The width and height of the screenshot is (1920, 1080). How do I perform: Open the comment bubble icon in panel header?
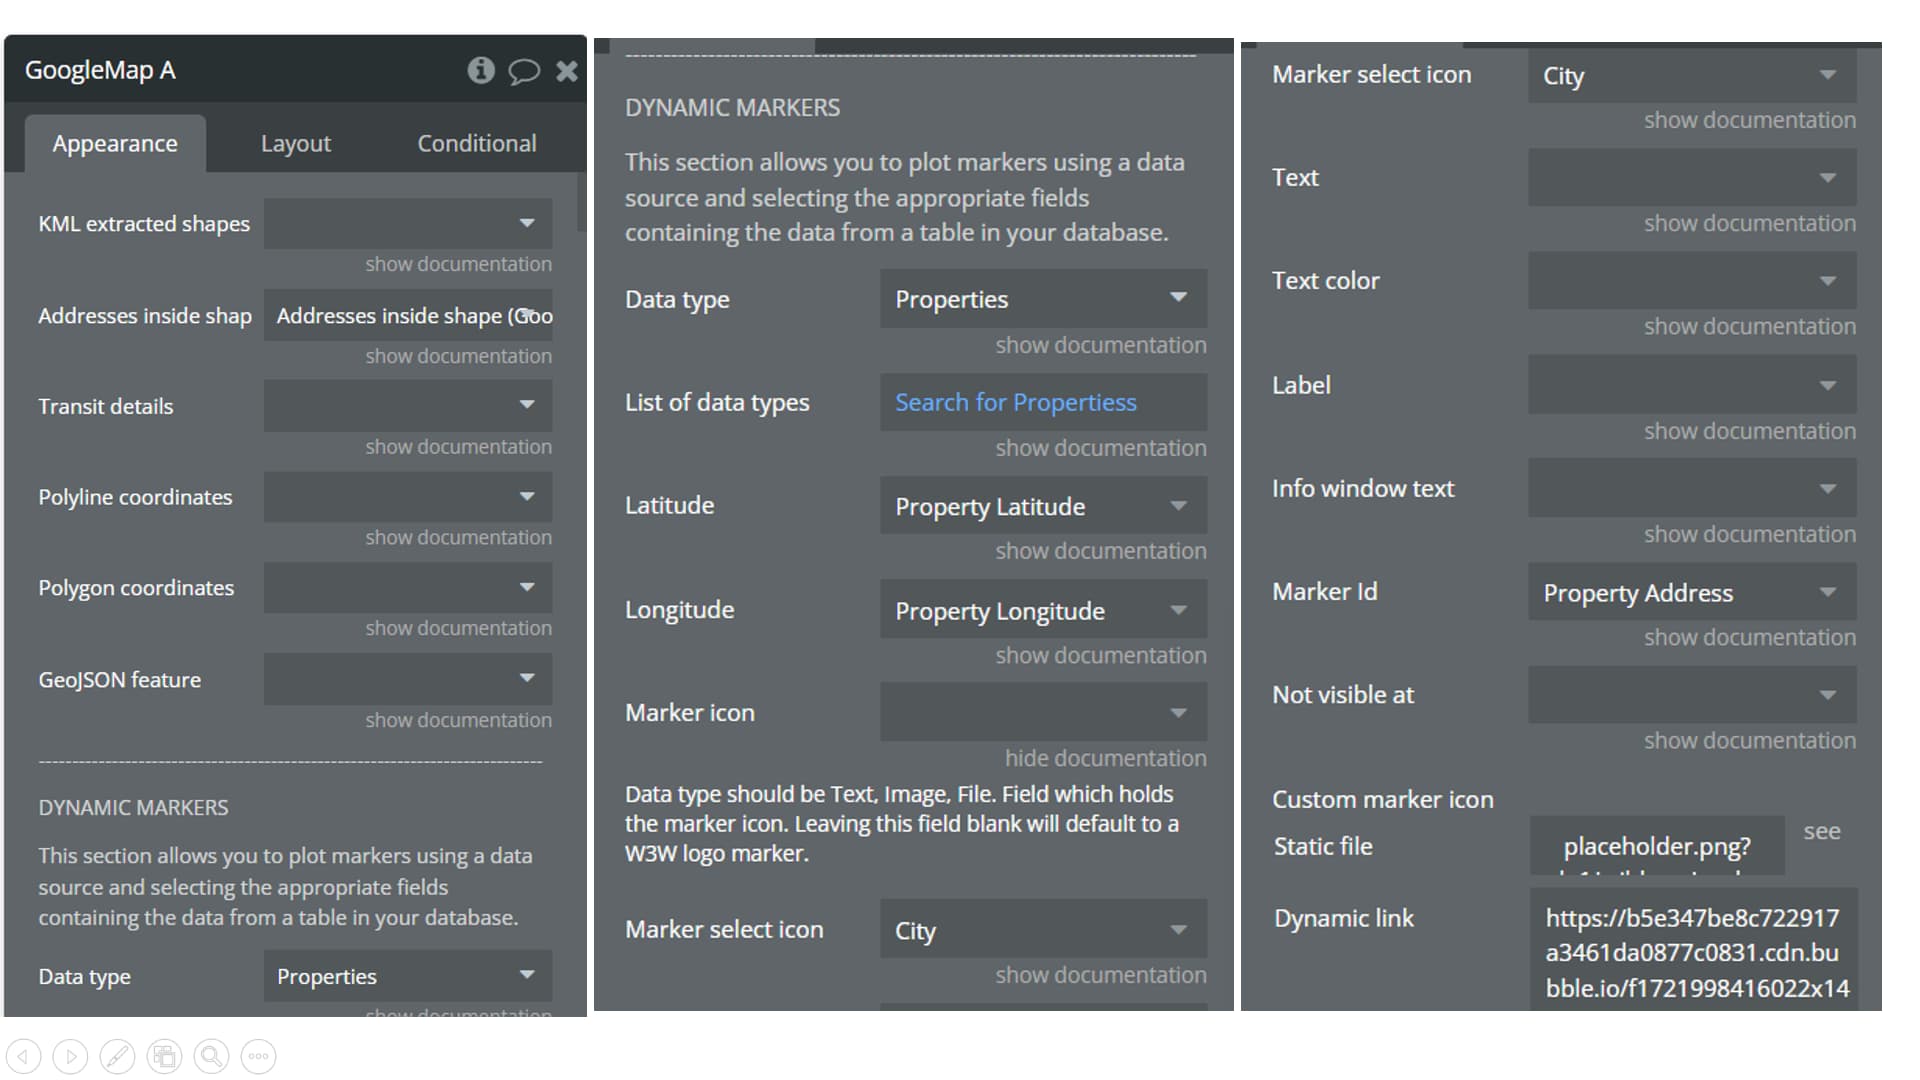coord(524,71)
